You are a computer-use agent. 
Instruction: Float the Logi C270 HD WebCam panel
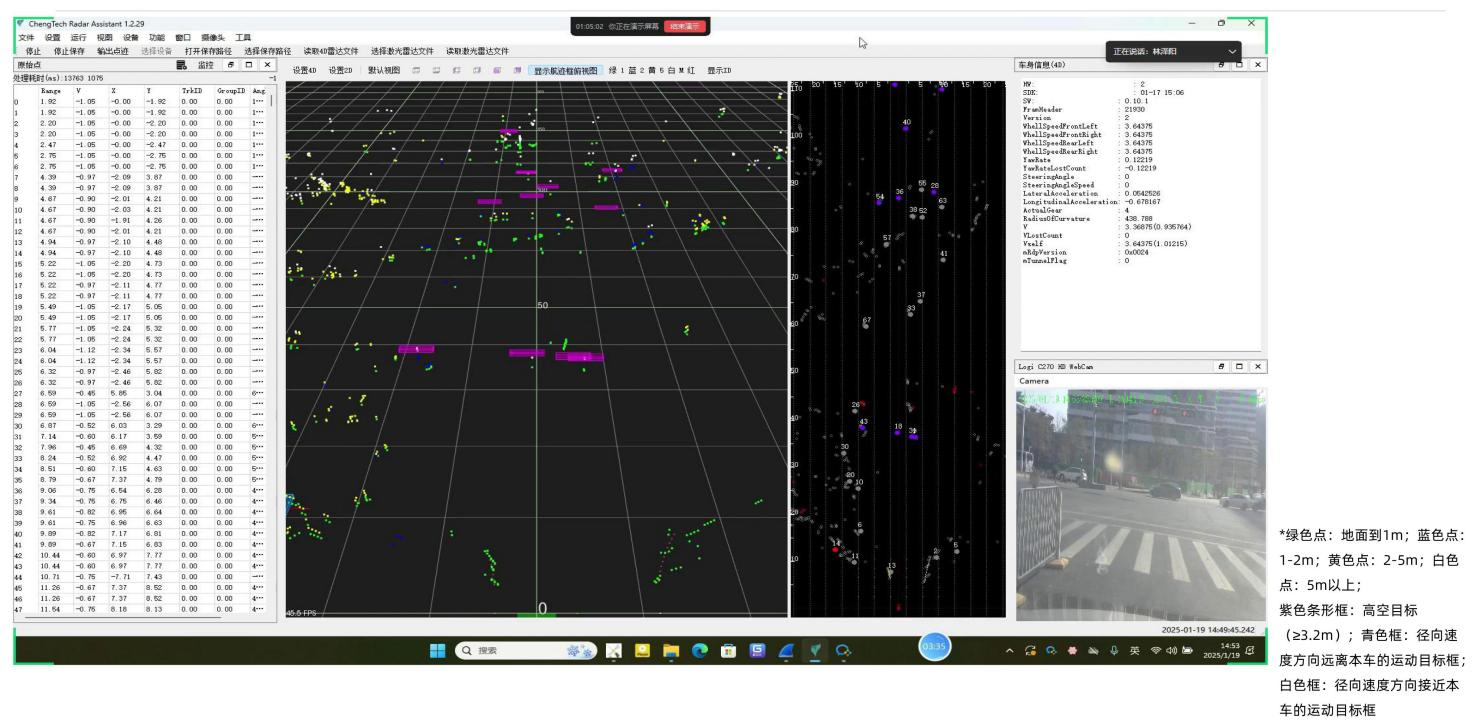click(1221, 367)
